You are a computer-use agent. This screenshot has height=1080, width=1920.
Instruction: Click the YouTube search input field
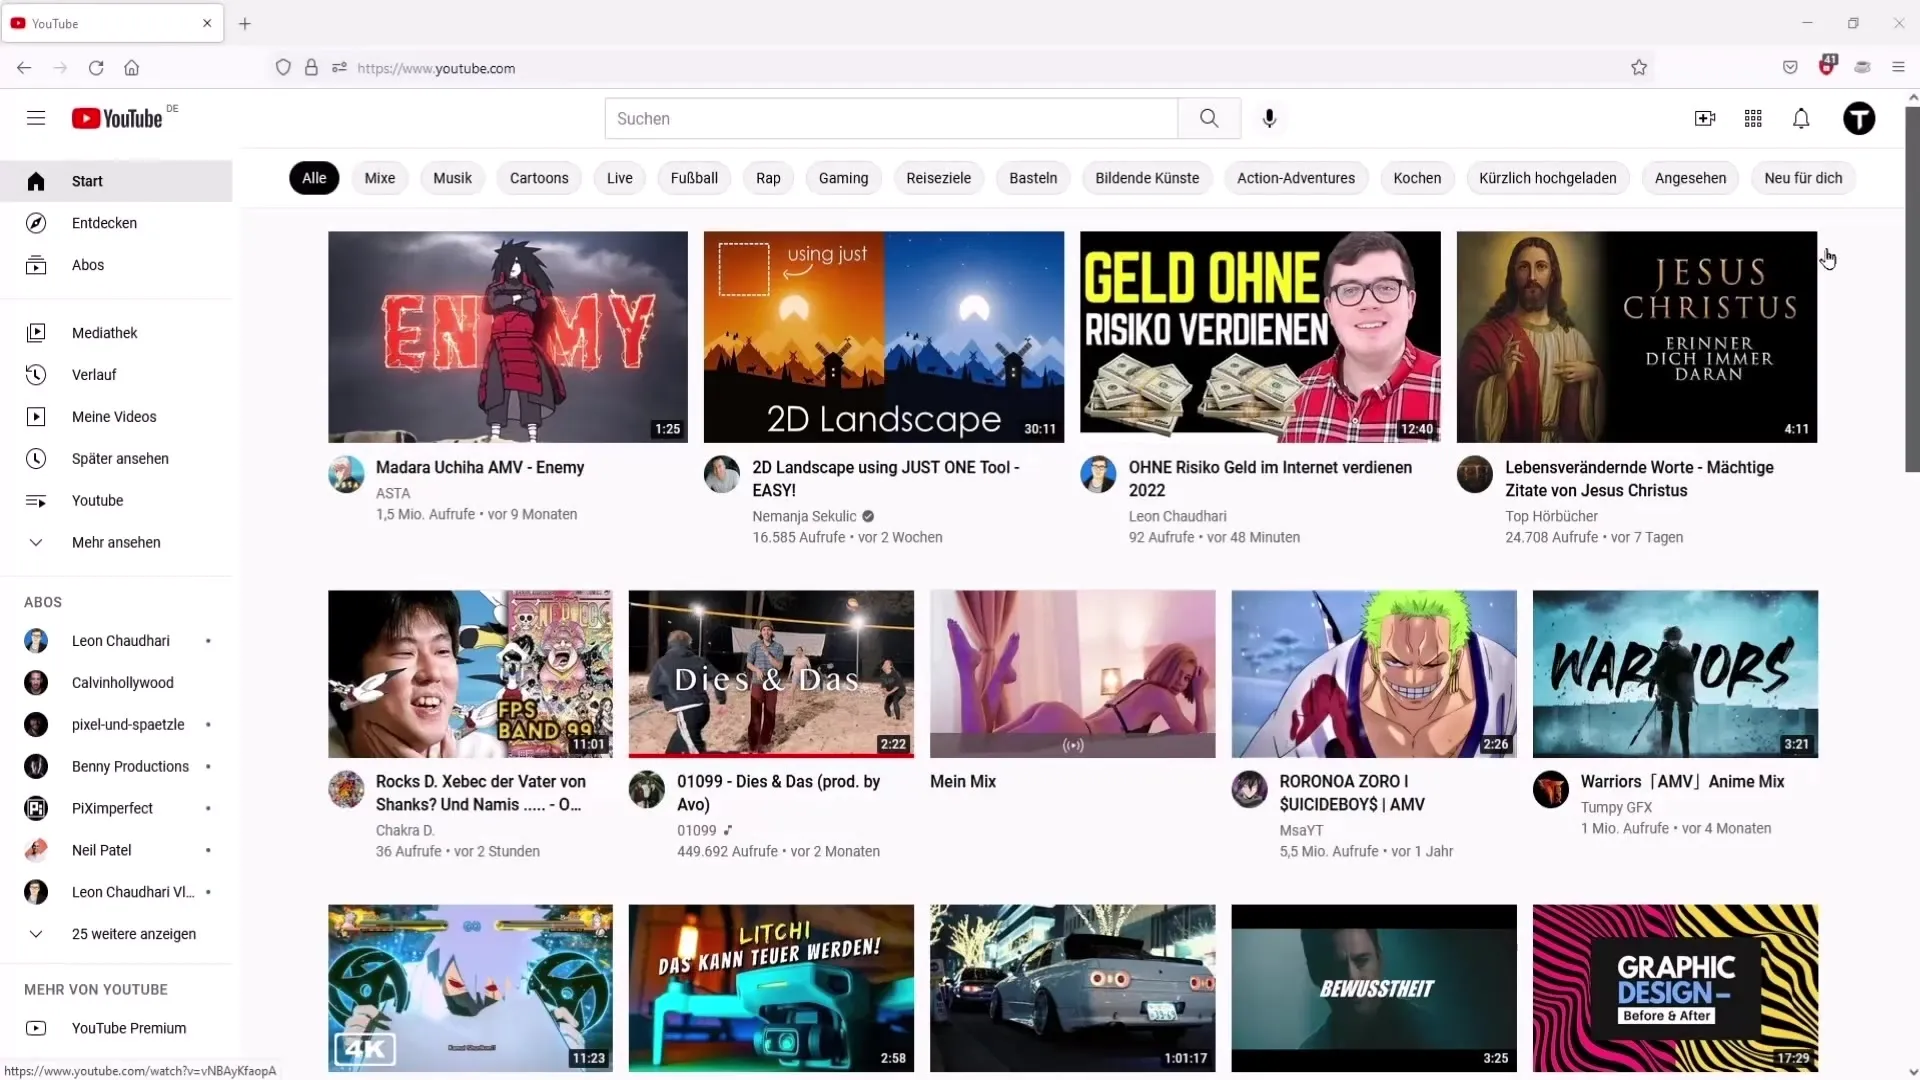(x=890, y=119)
